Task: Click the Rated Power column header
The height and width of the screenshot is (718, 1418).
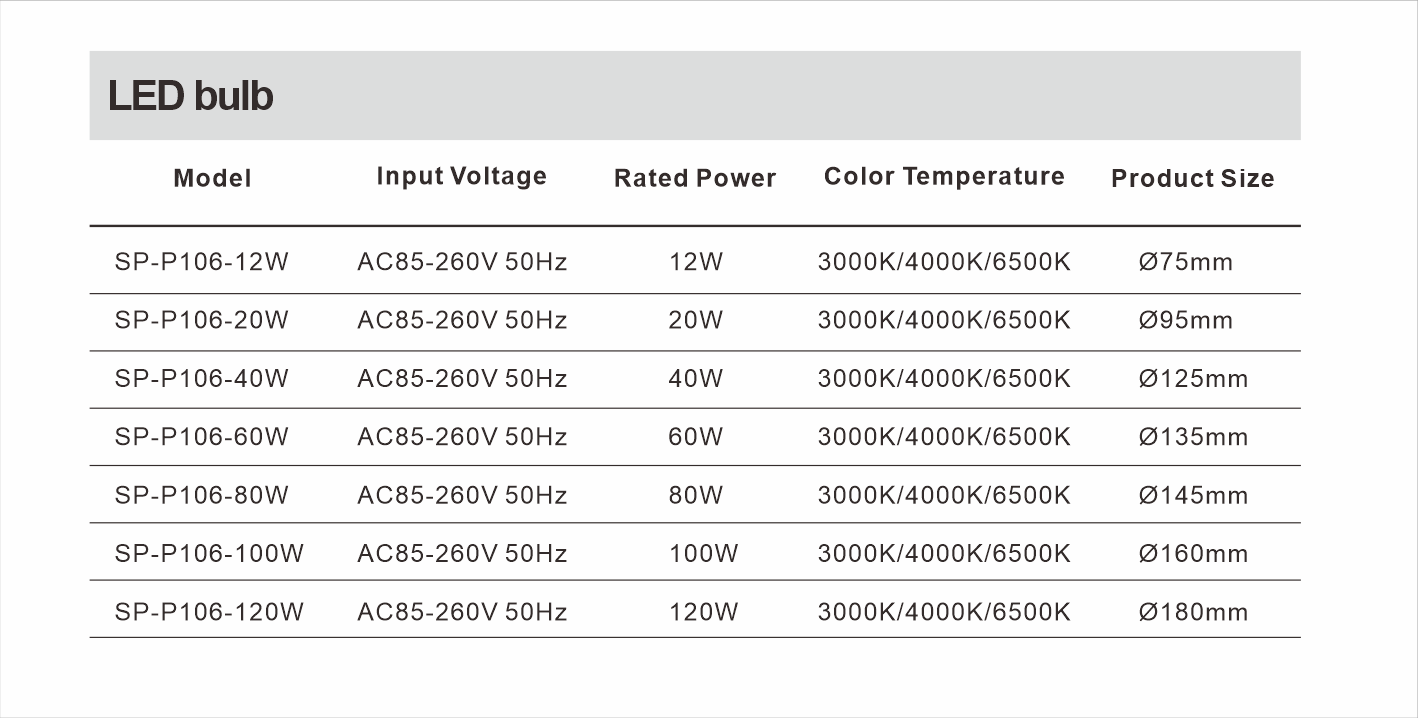Action: pos(695,179)
